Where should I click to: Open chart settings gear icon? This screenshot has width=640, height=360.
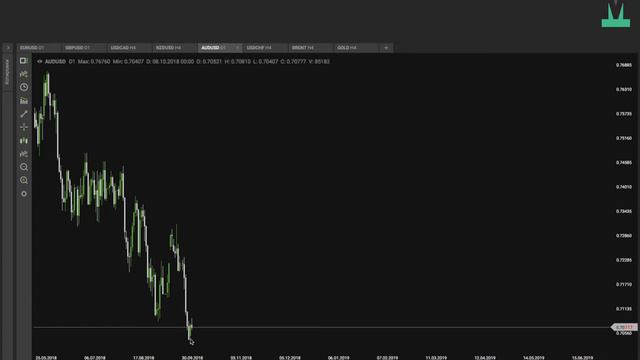(24, 194)
